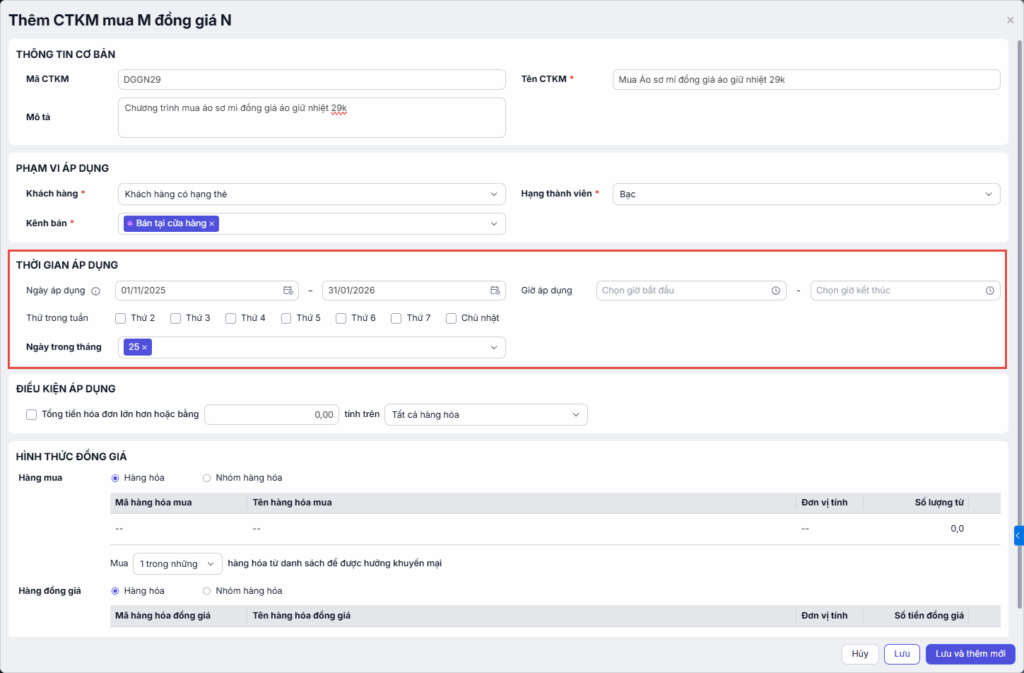Viewport: 1024px width, 673px height.
Task: Close the Thêm CTKM dialog
Action: [1009, 20]
